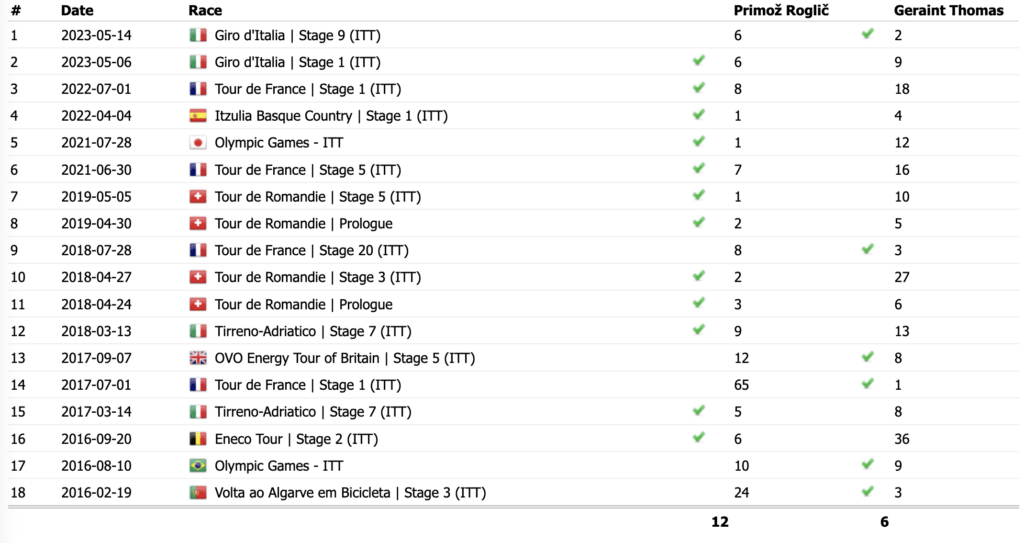This screenshot has height=543, width=1024.
Task: Click the Brazilian flag beside 2016 Olympic Games
Action: [x=198, y=466]
